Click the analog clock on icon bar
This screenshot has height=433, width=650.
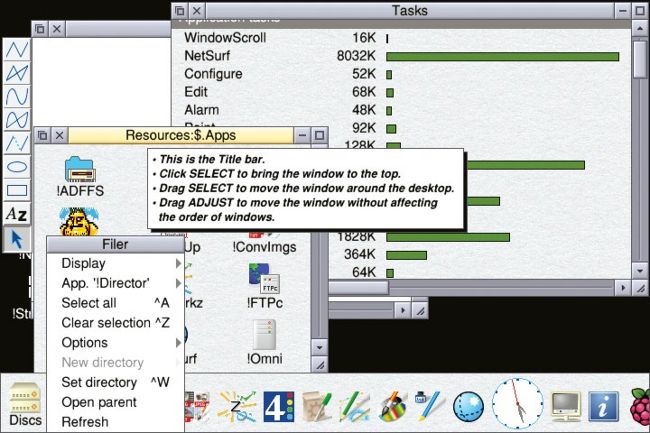[517, 403]
